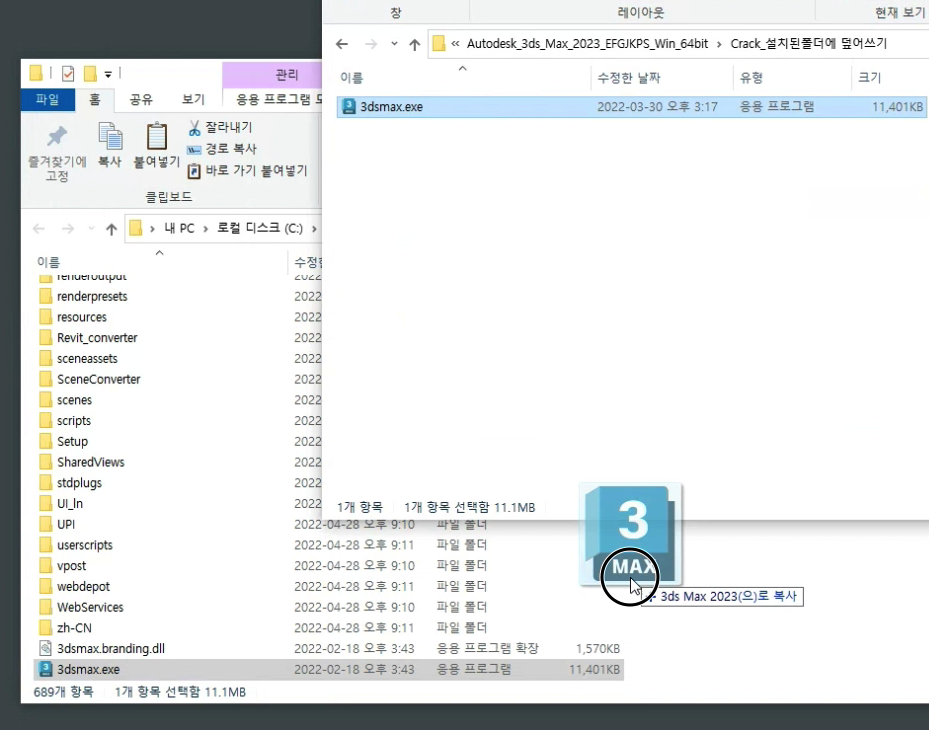The height and width of the screenshot is (730, 929).
Task: Go up one level in C: drive window
Action: pyautogui.click(x=111, y=229)
